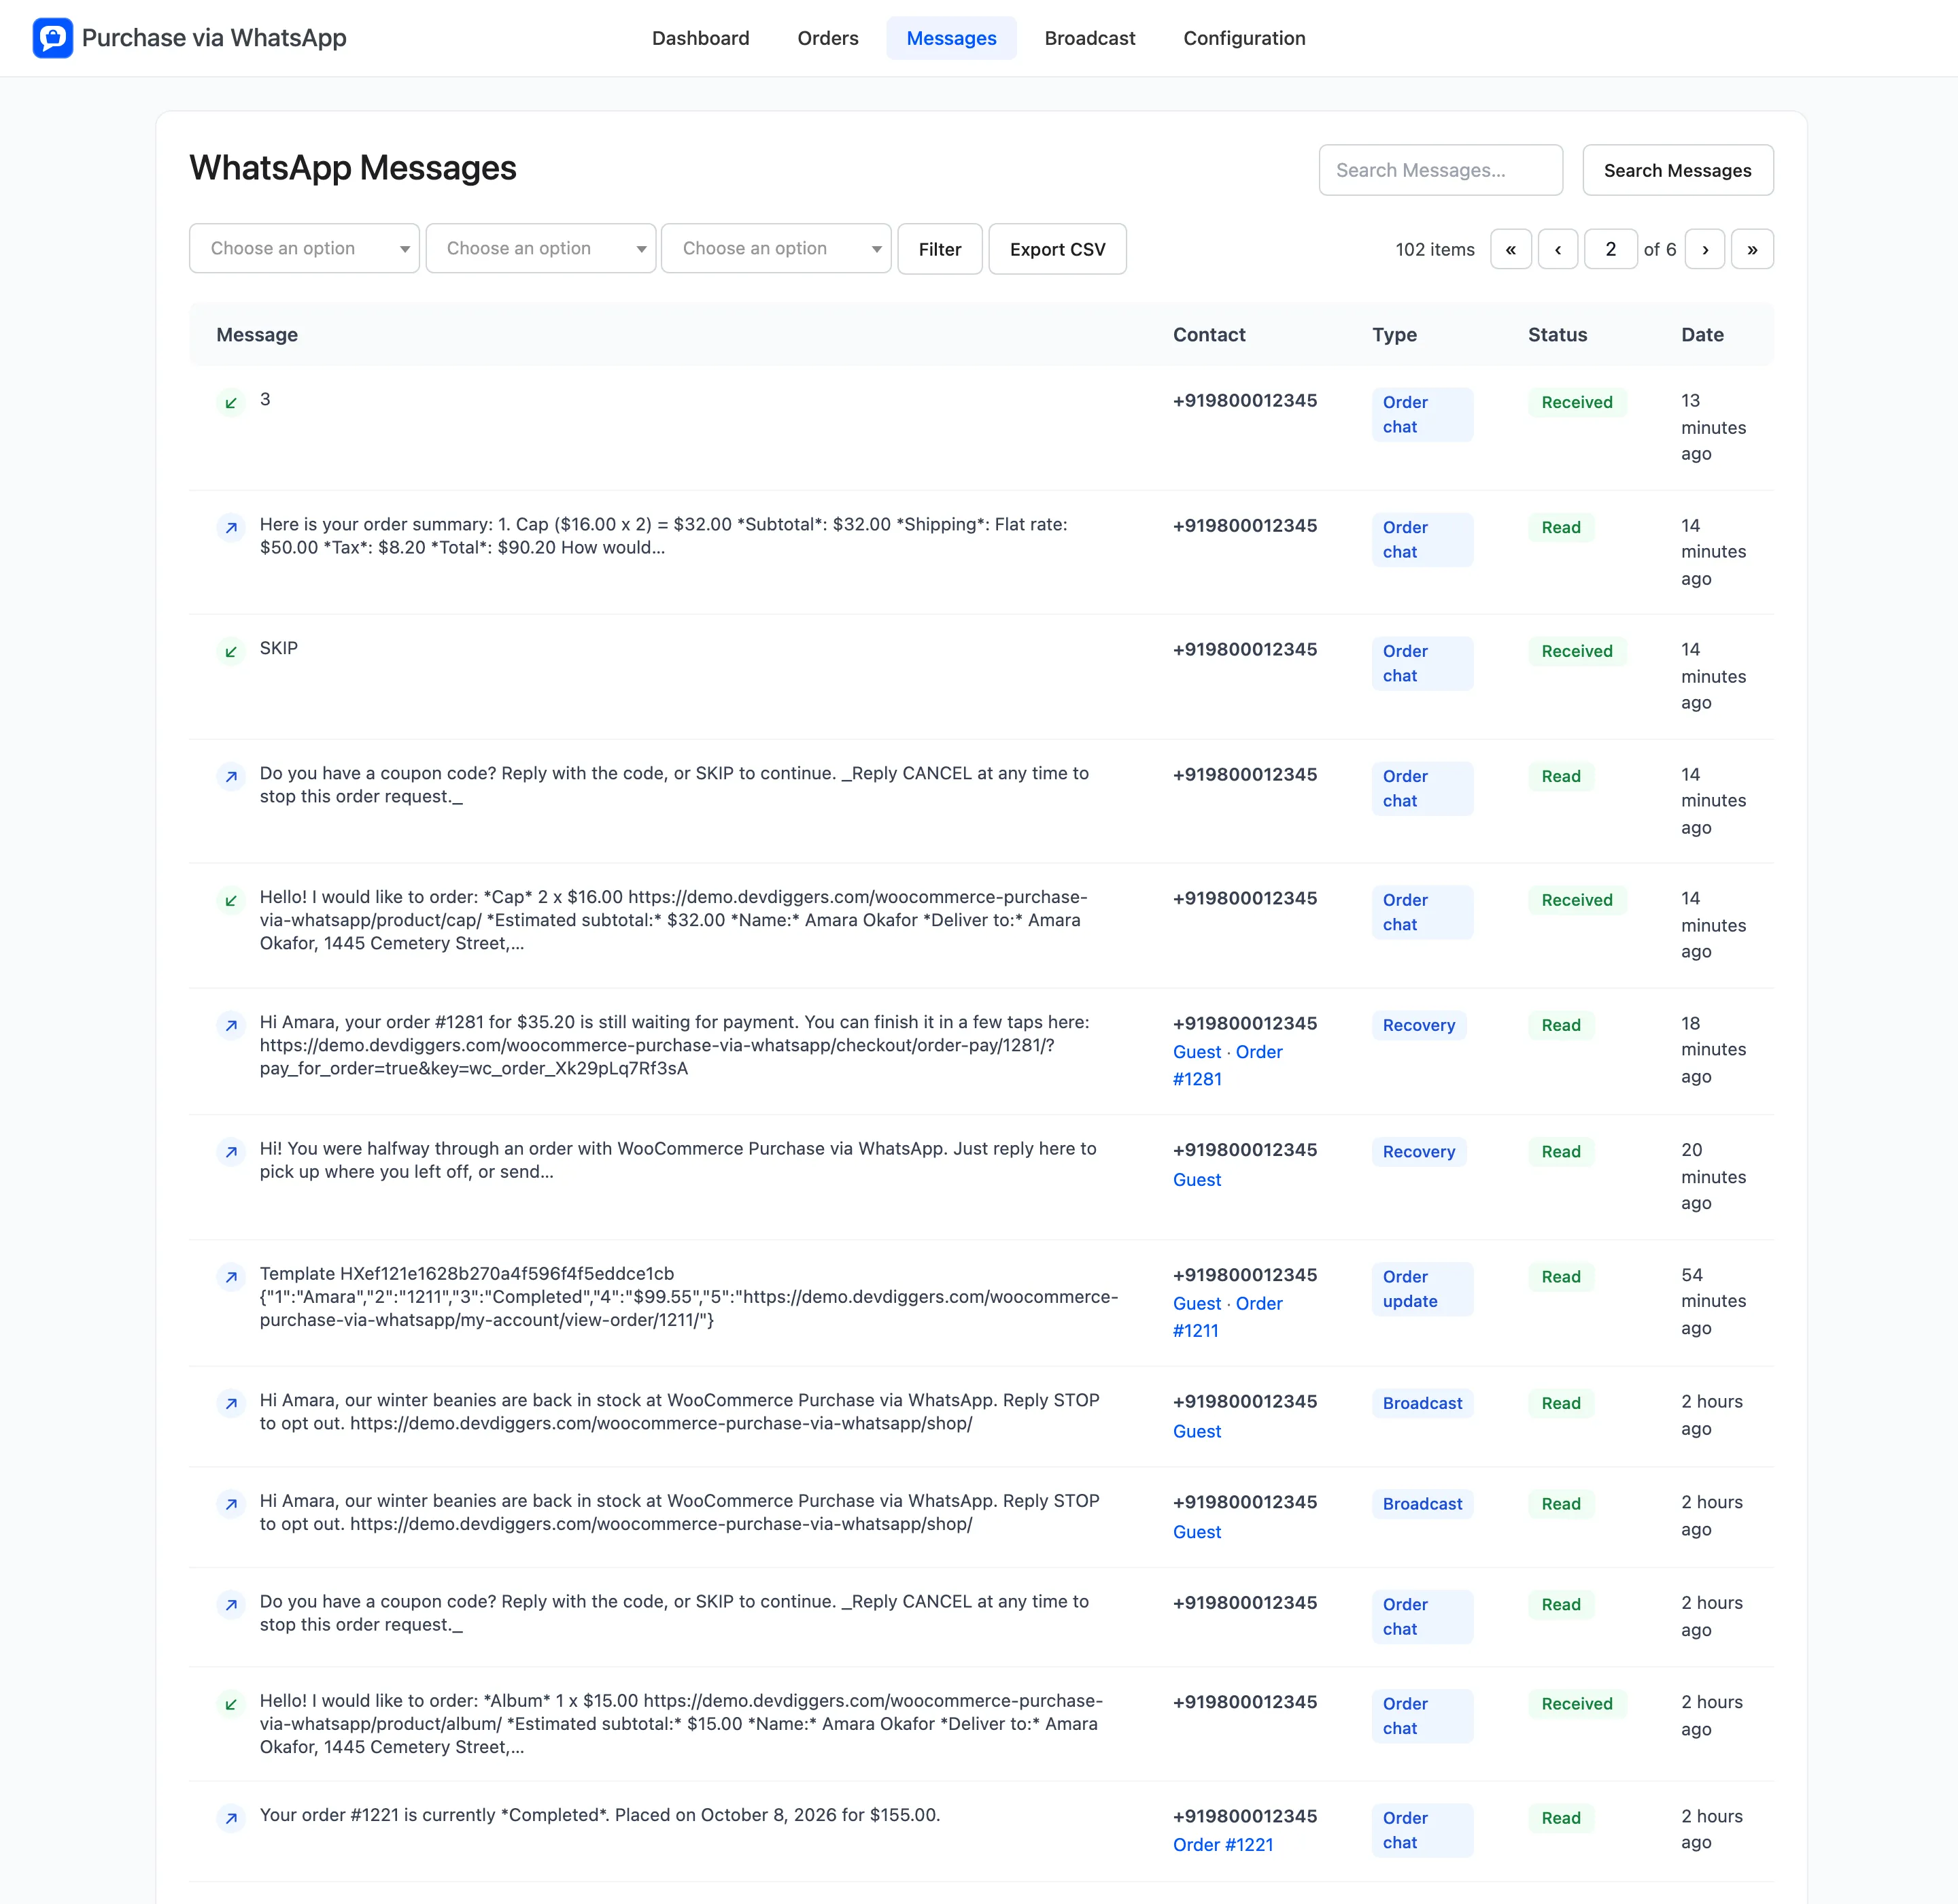Click the Message column header
Viewport: 1958px width, 1904px height.
point(257,335)
